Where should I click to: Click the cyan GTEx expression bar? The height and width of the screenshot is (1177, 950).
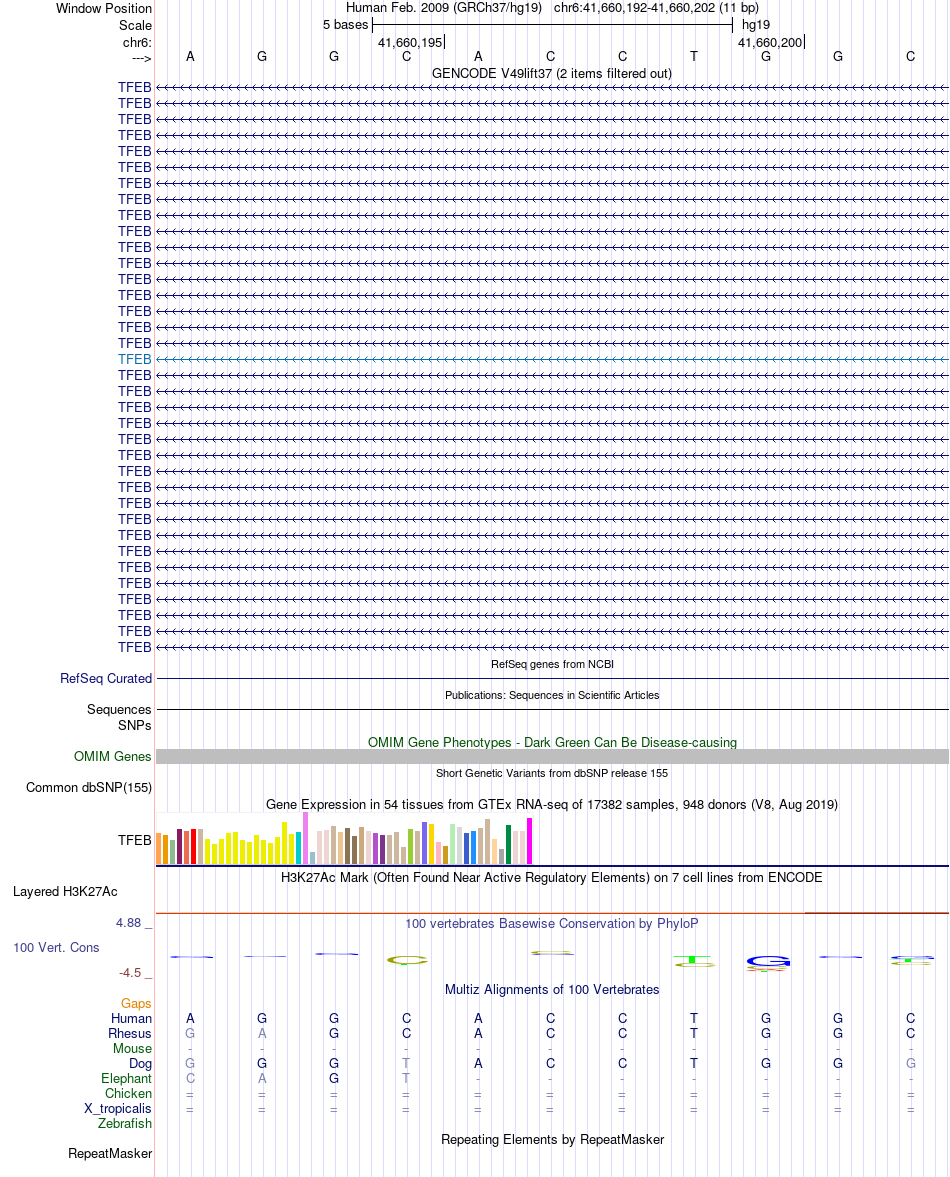tap(299, 848)
